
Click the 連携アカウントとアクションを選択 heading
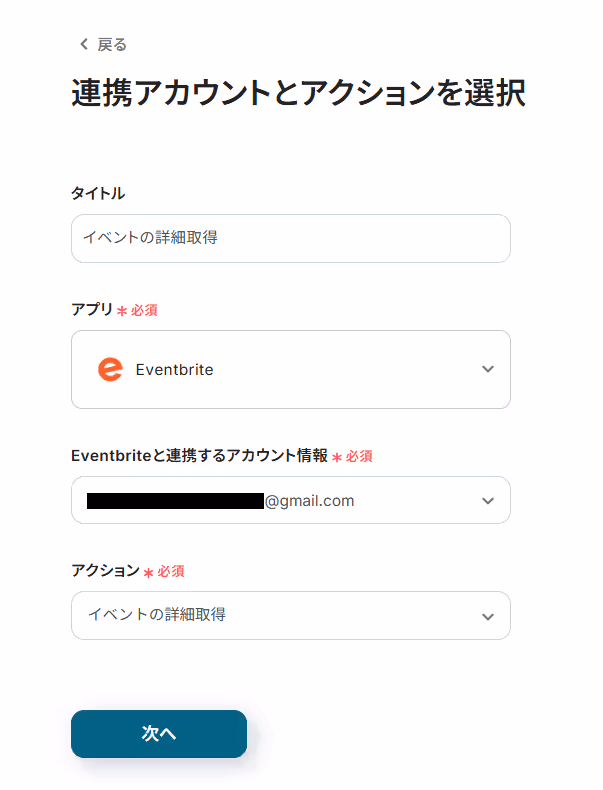[x=298, y=93]
